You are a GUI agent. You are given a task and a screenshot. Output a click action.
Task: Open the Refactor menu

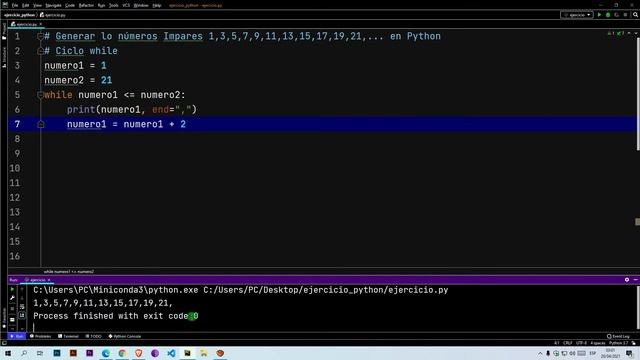[86, 5]
